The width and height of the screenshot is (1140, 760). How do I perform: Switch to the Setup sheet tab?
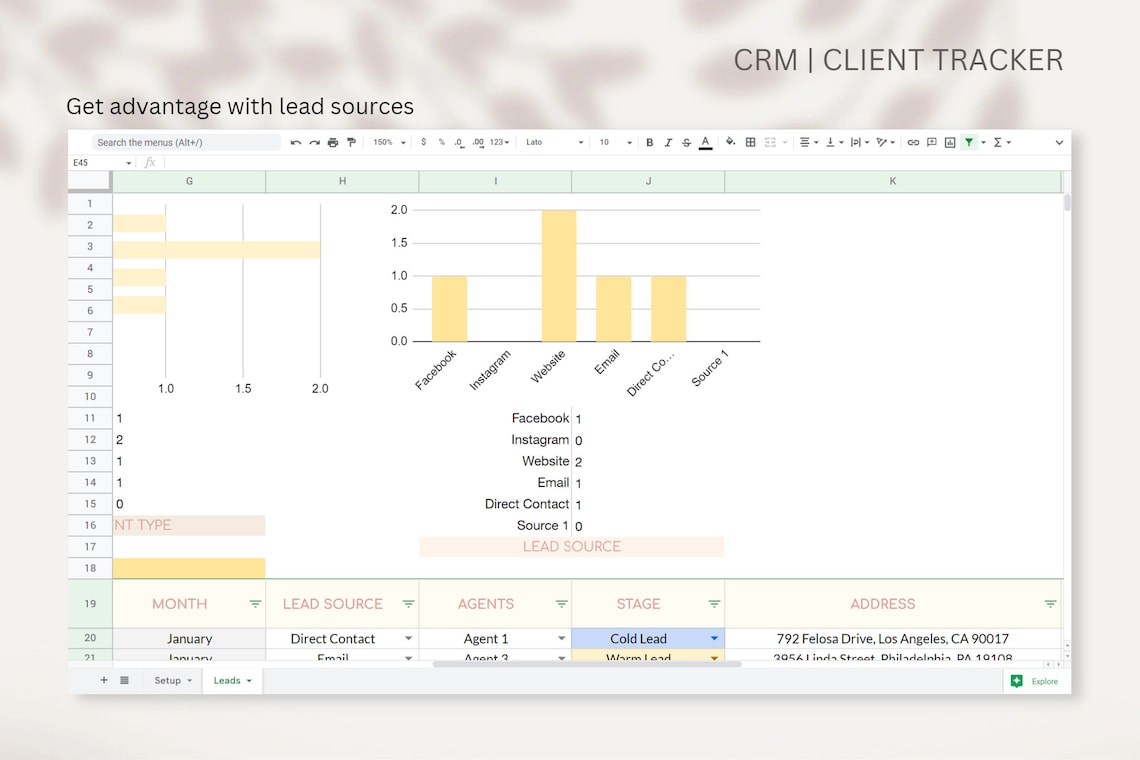pos(170,680)
